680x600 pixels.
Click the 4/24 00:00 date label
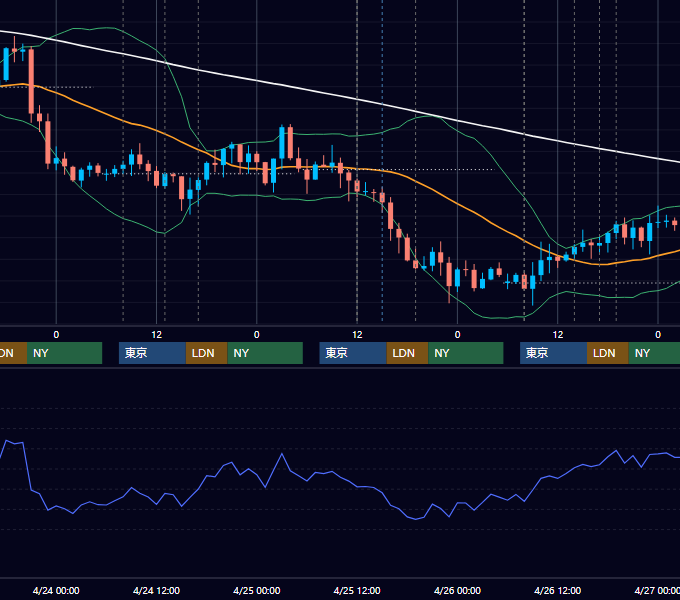click(x=56, y=590)
